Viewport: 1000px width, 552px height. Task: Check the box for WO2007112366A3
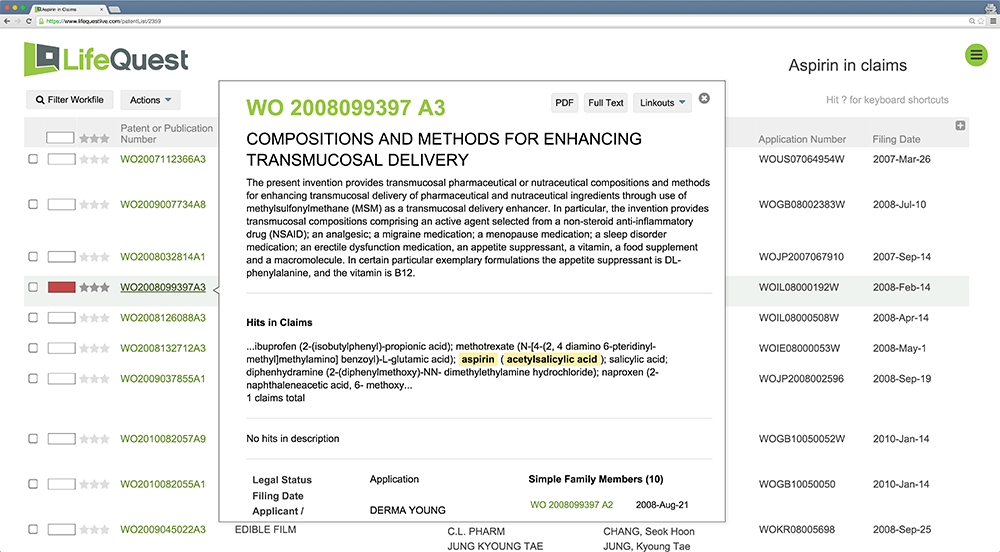pos(33,159)
